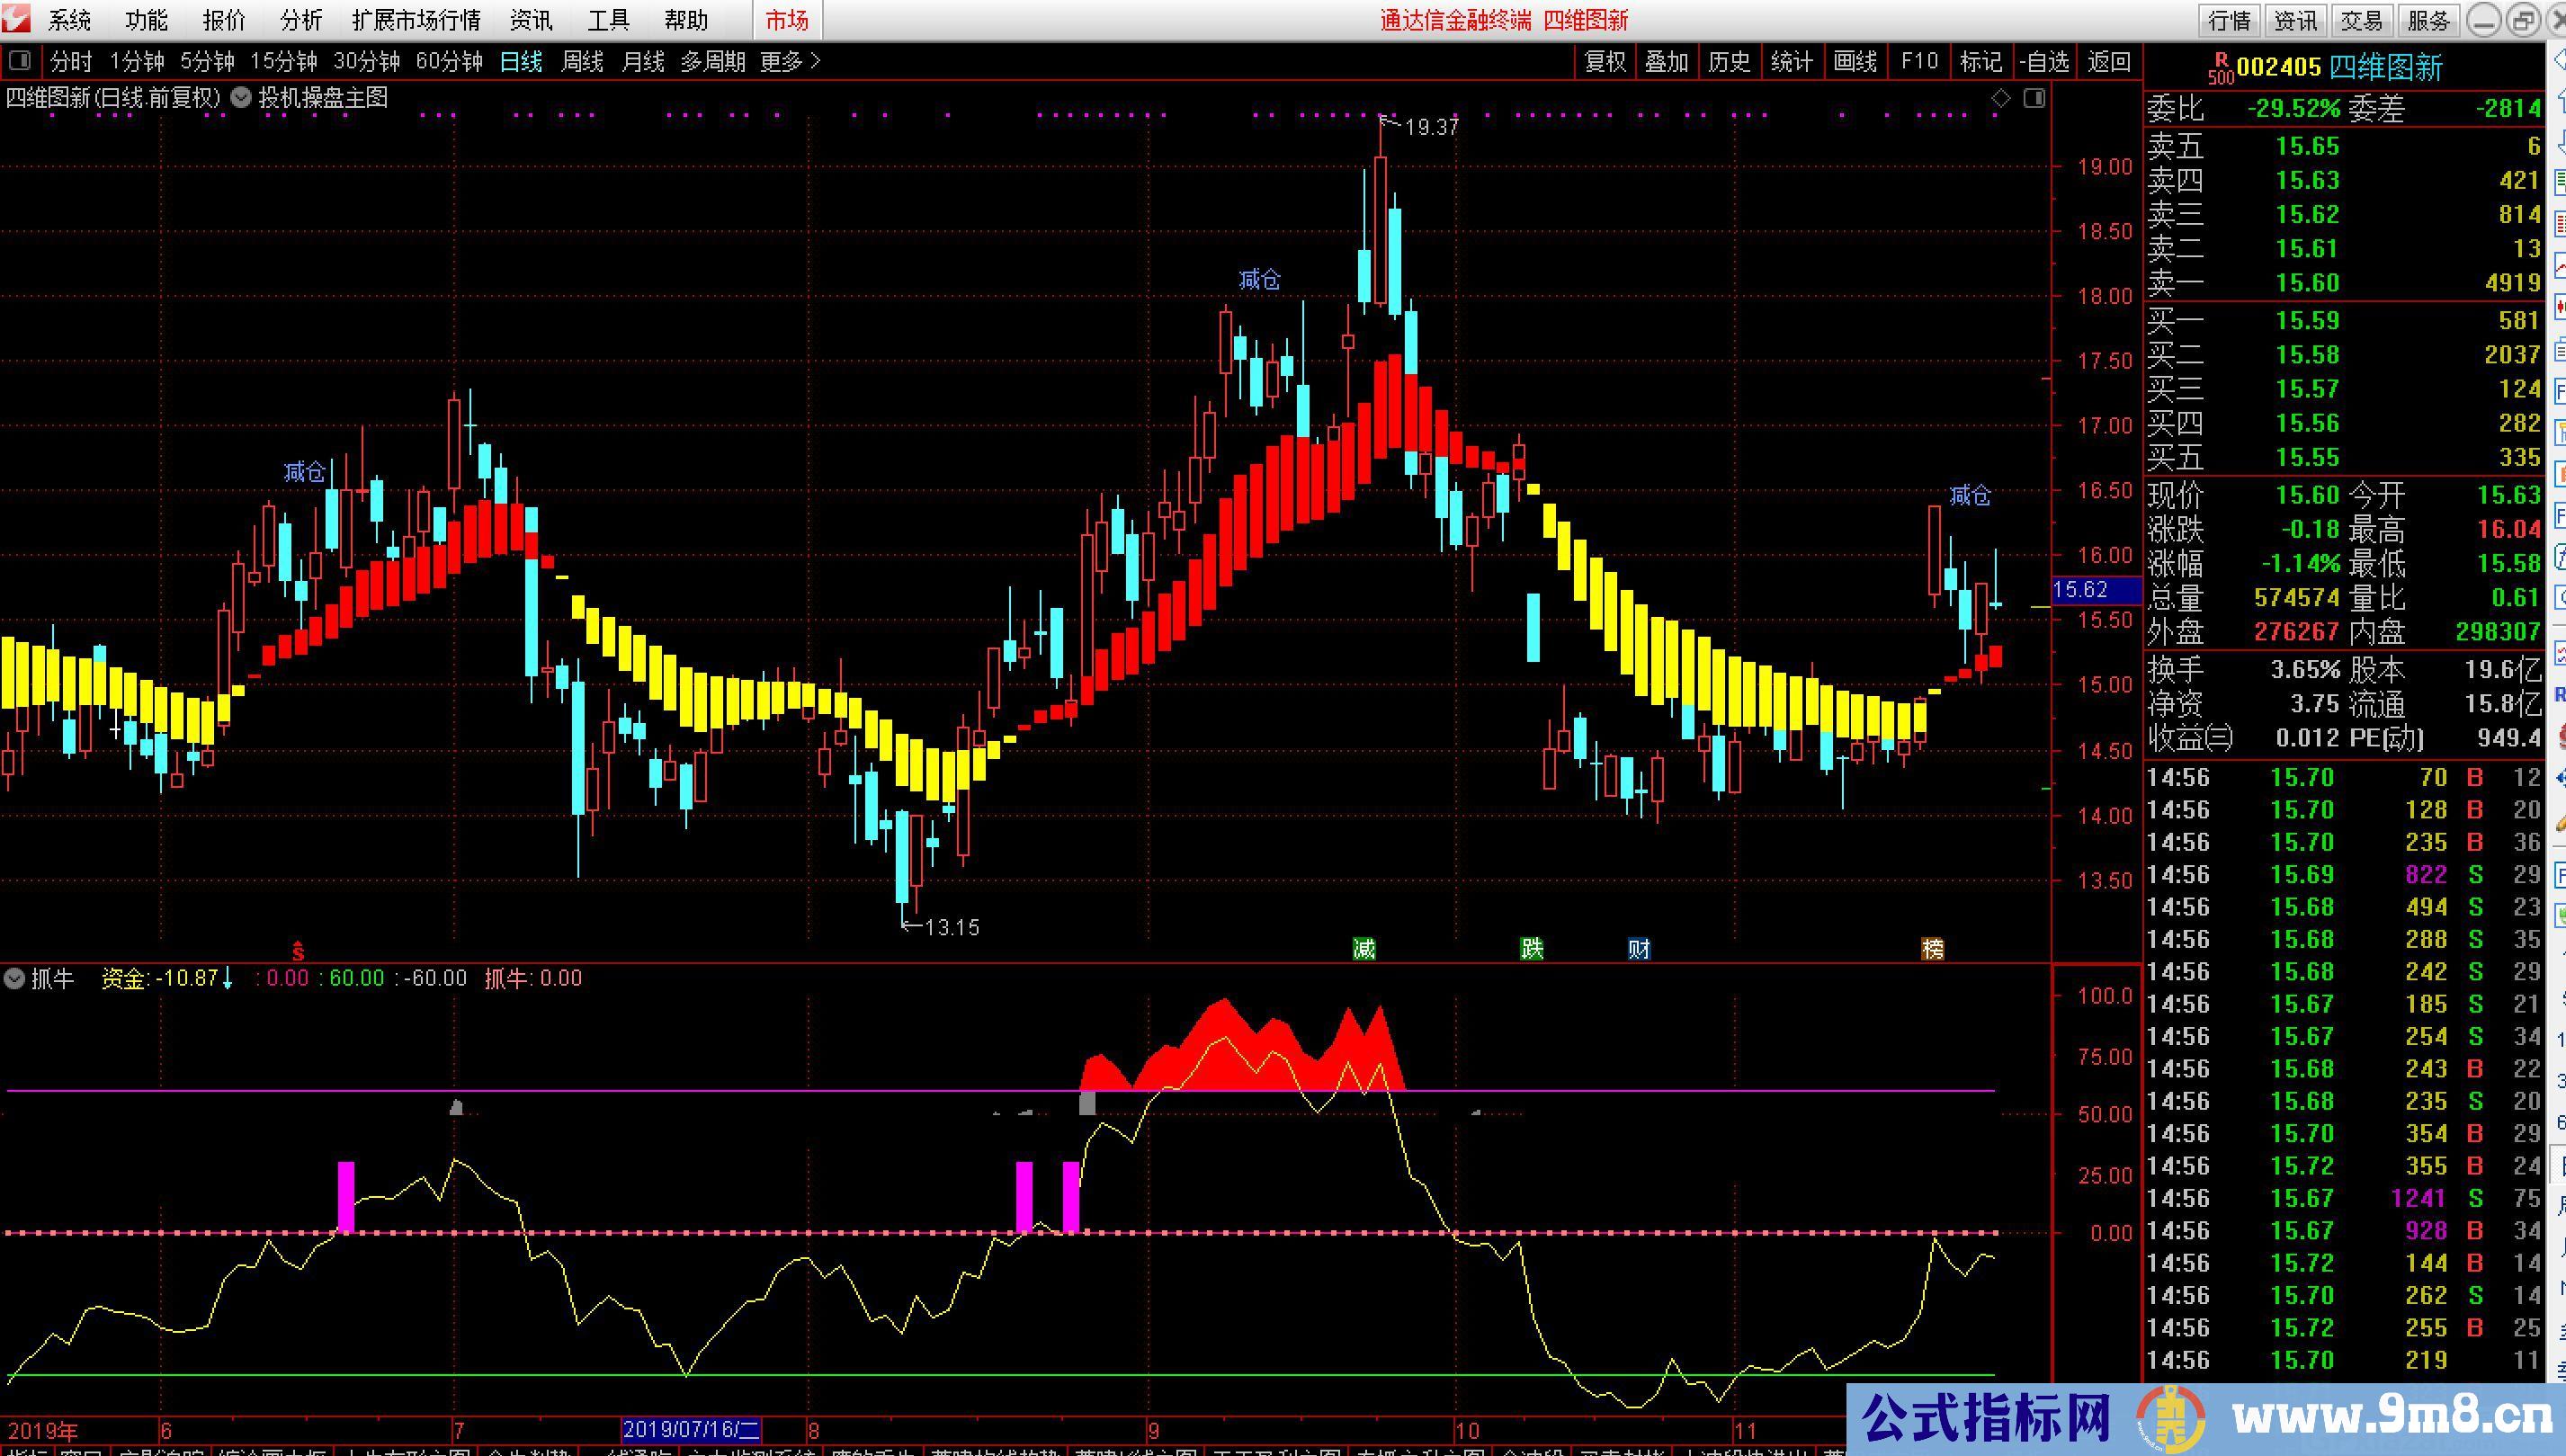
Task: Expand 抓牛 sub-indicator dropdown arrow
Action: click(14, 978)
